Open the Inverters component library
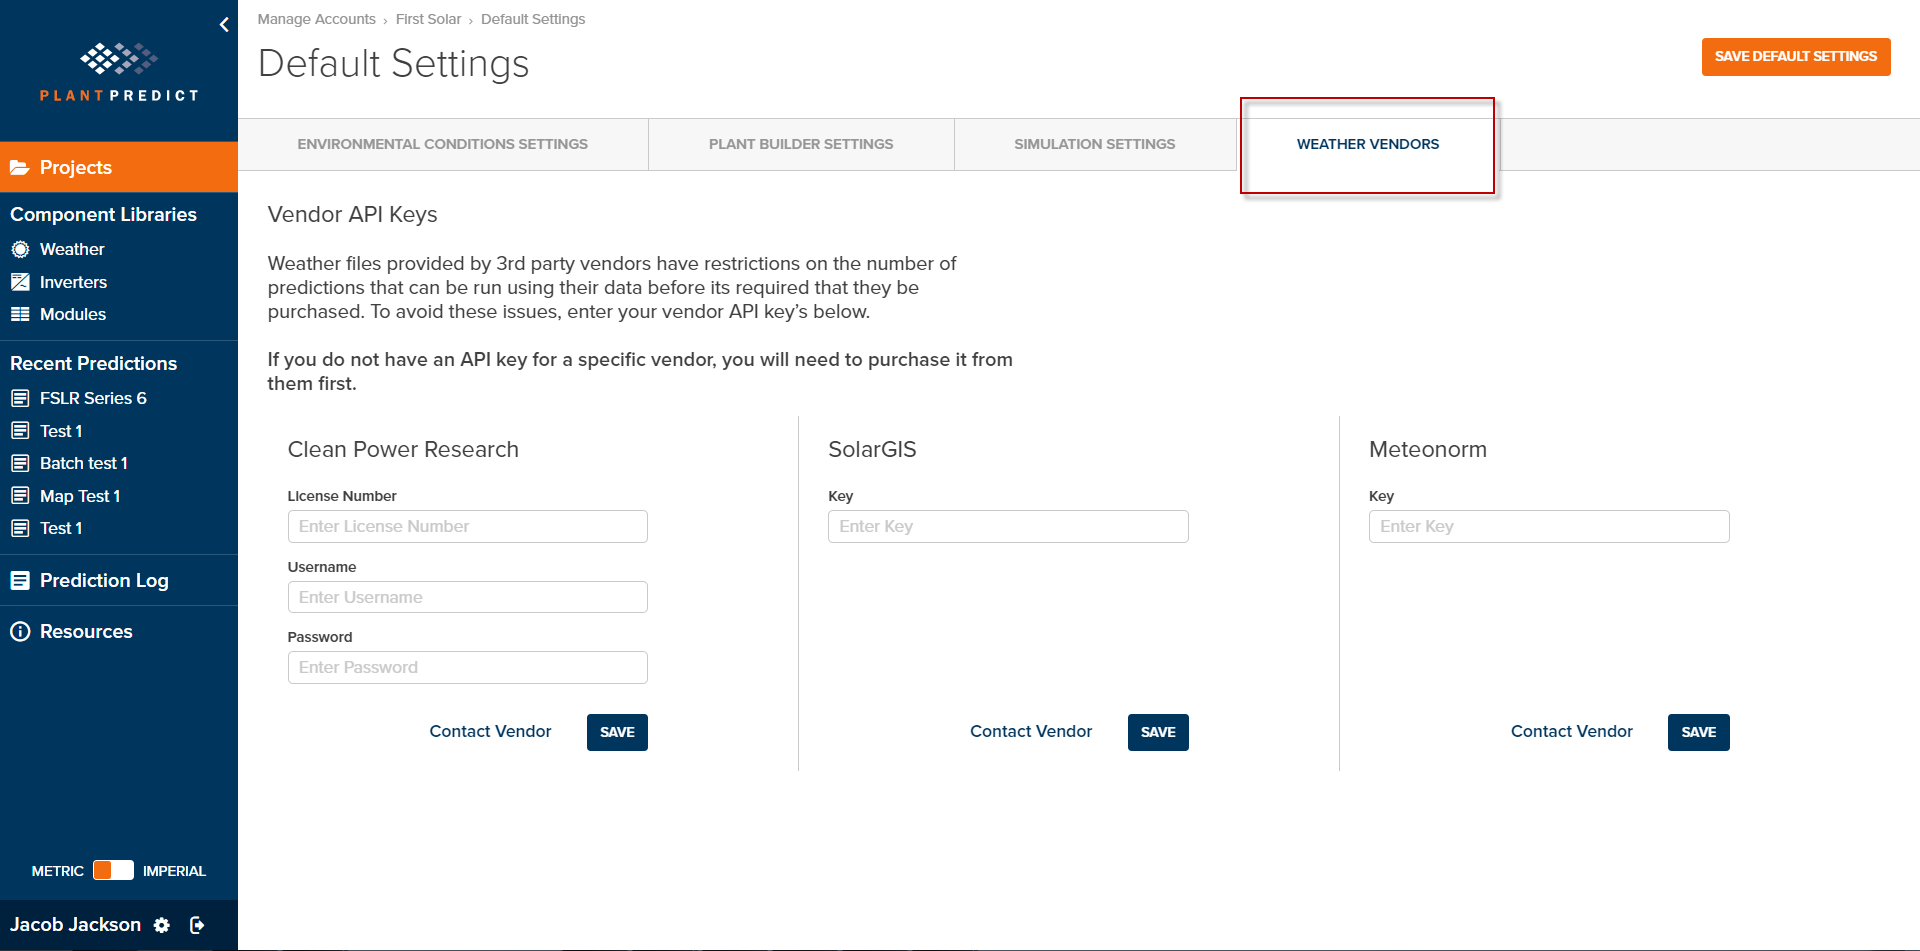This screenshot has width=1920, height=951. (x=73, y=282)
